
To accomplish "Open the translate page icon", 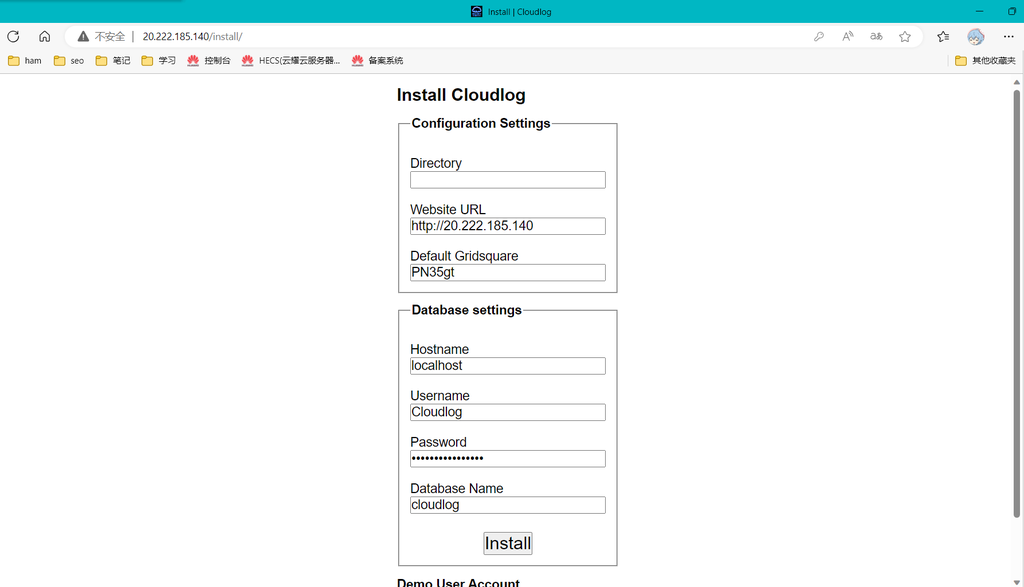I will pos(876,37).
